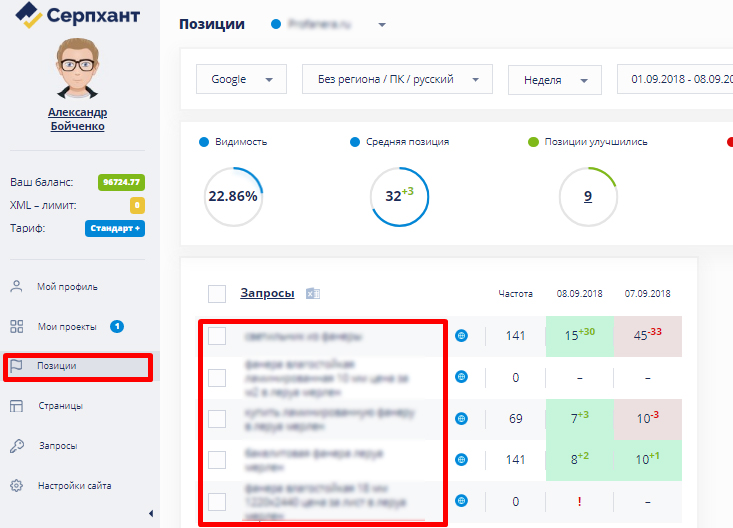
Task: Toggle the select-all checkbox beside Запросы
Action: click(217, 294)
